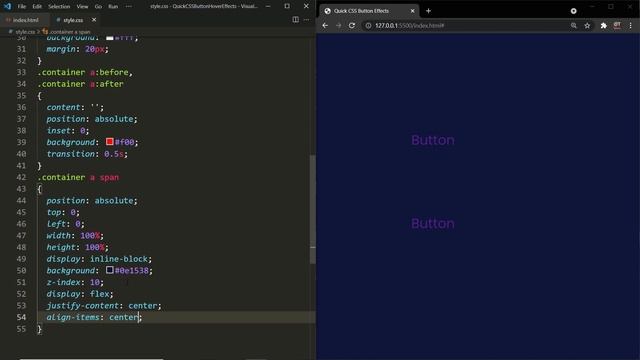Click the 'z-index: 10' line
Viewport: 640px width, 360px height.
75,282
